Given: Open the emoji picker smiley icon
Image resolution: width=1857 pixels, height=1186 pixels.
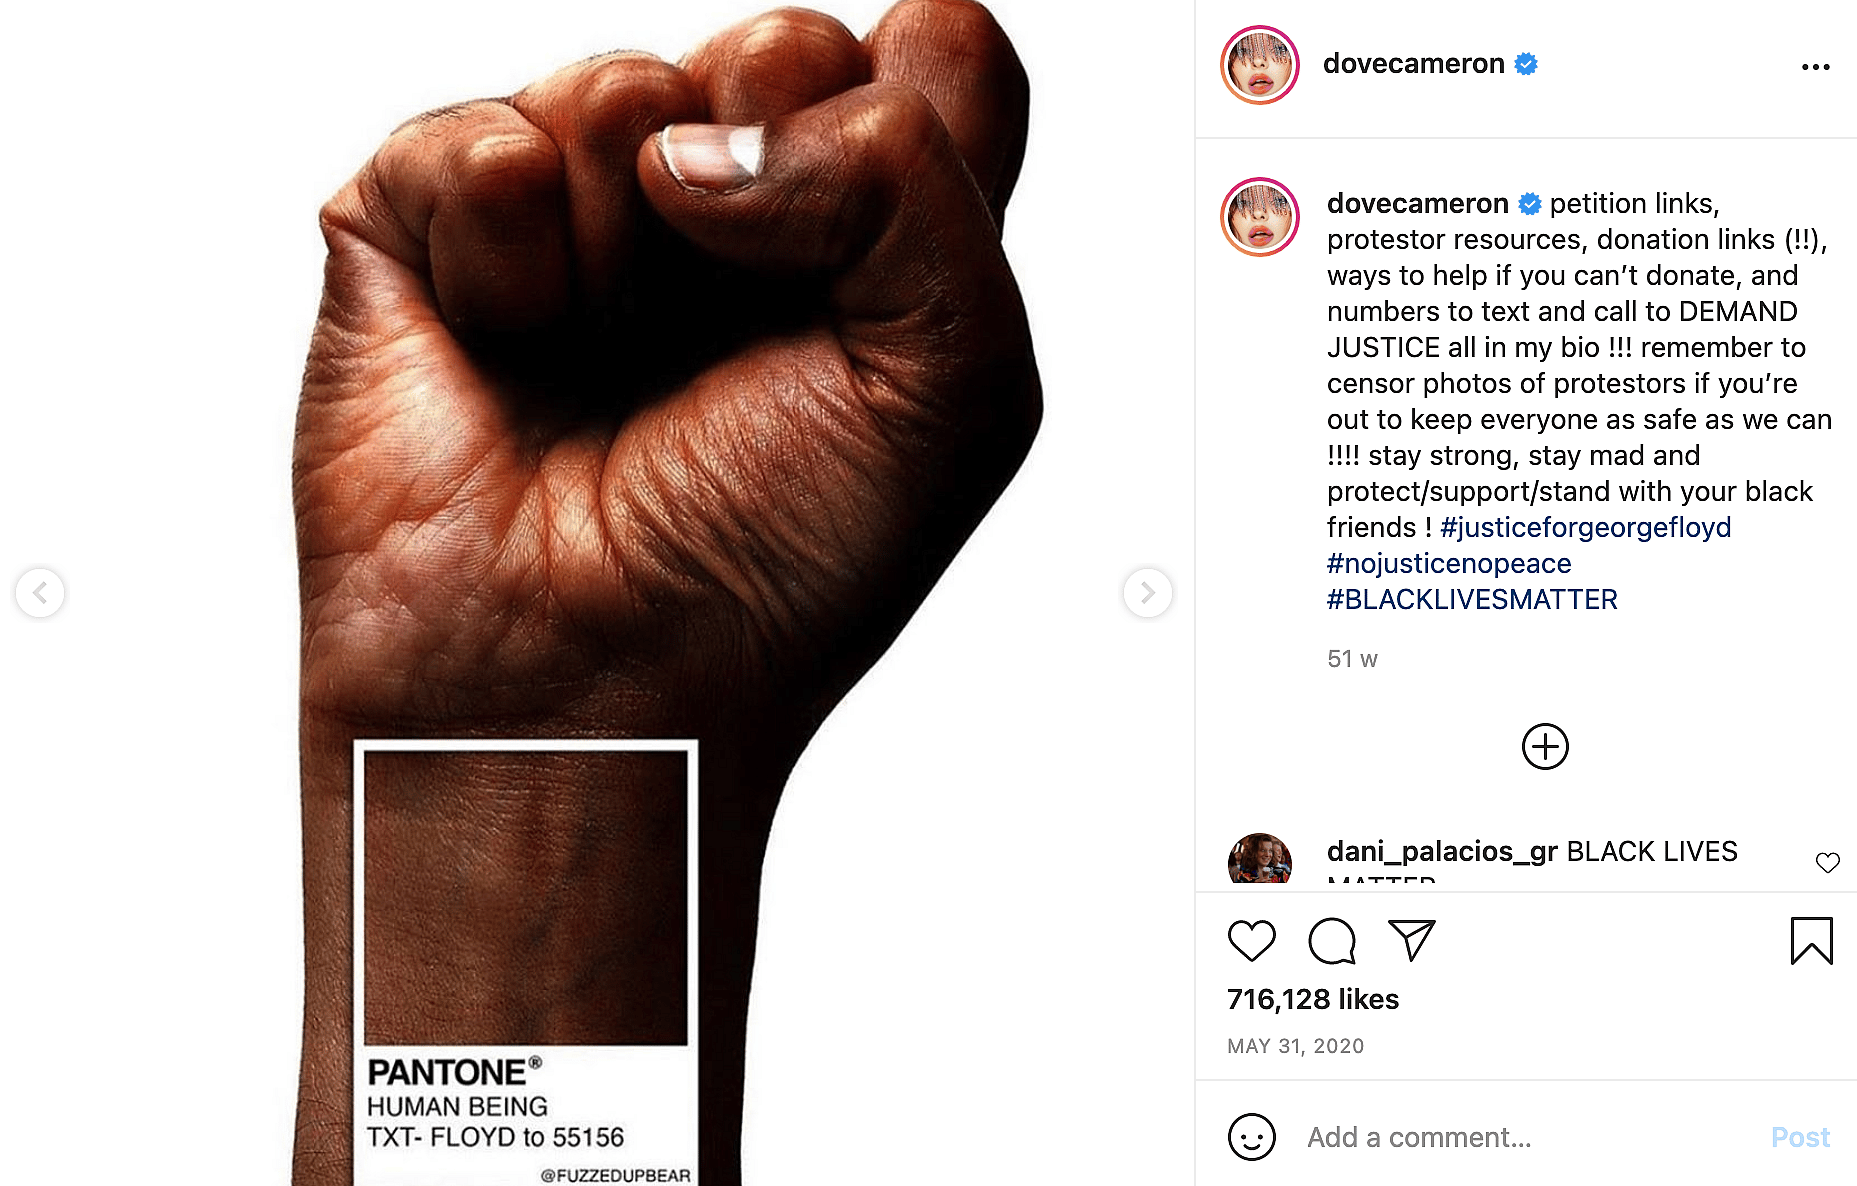Looking at the screenshot, I should pos(1251,1137).
